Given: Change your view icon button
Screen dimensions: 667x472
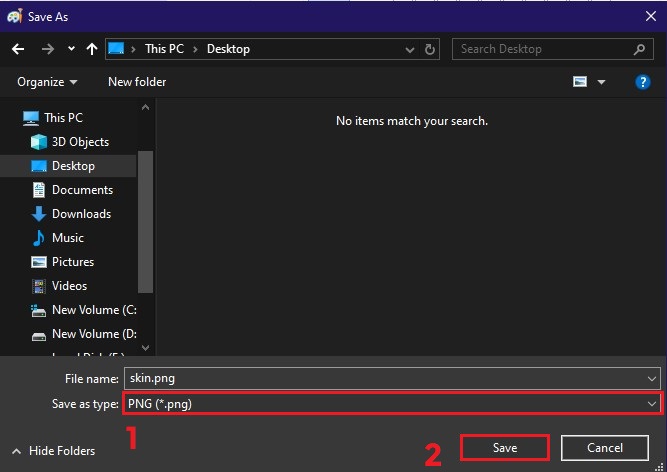Looking at the screenshot, I should [580, 82].
